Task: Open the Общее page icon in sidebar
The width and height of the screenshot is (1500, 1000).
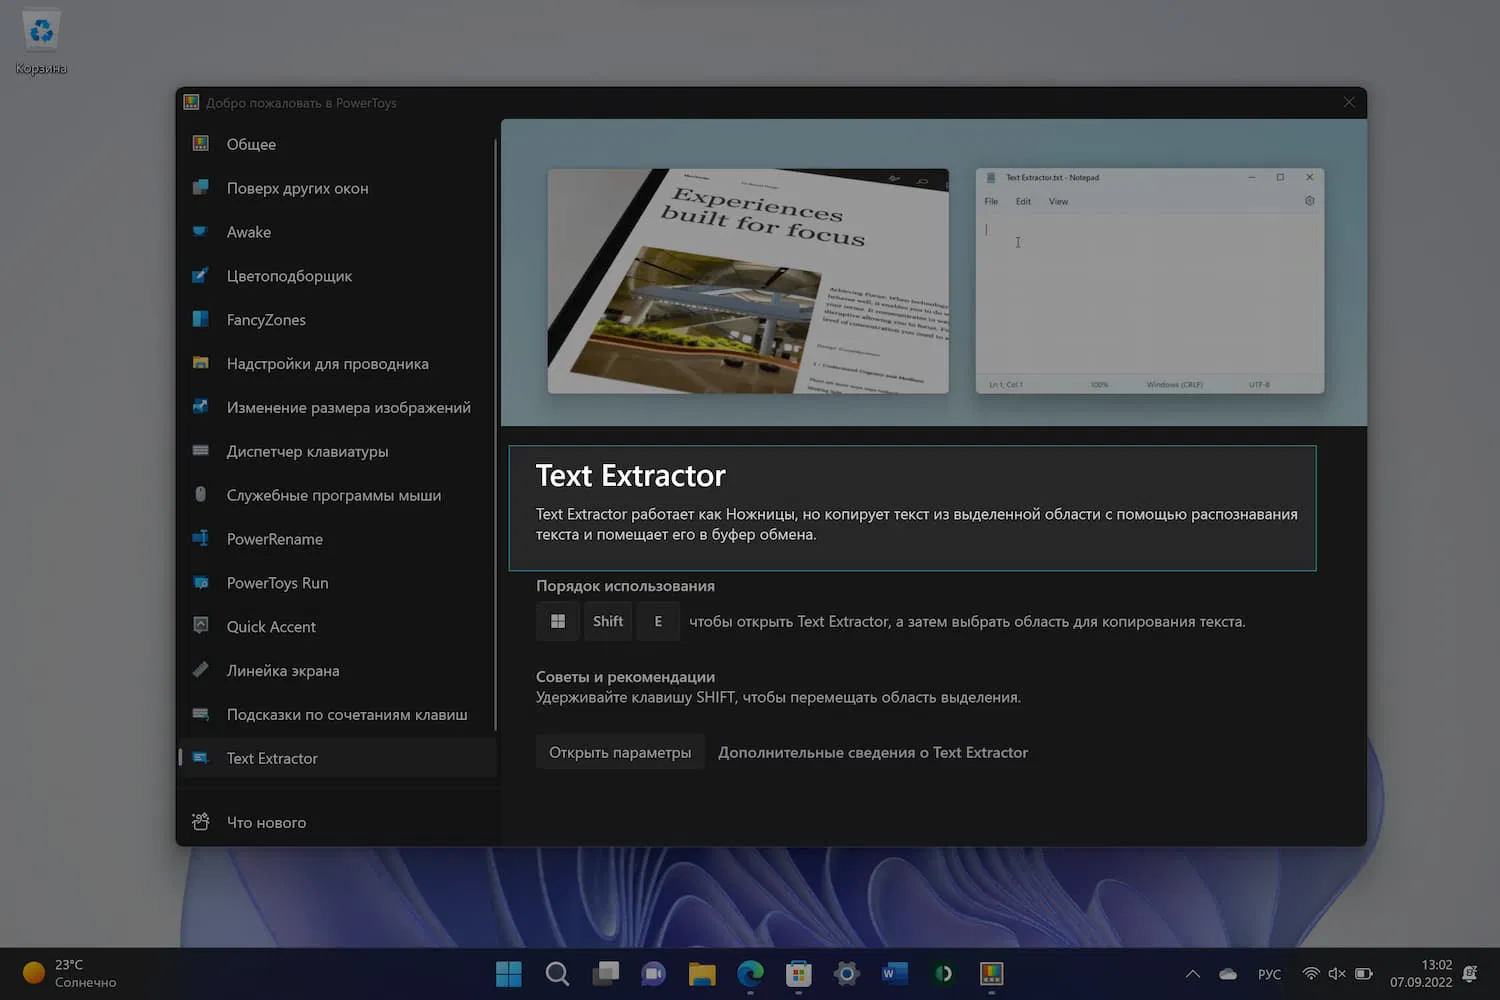Action: click(x=200, y=144)
